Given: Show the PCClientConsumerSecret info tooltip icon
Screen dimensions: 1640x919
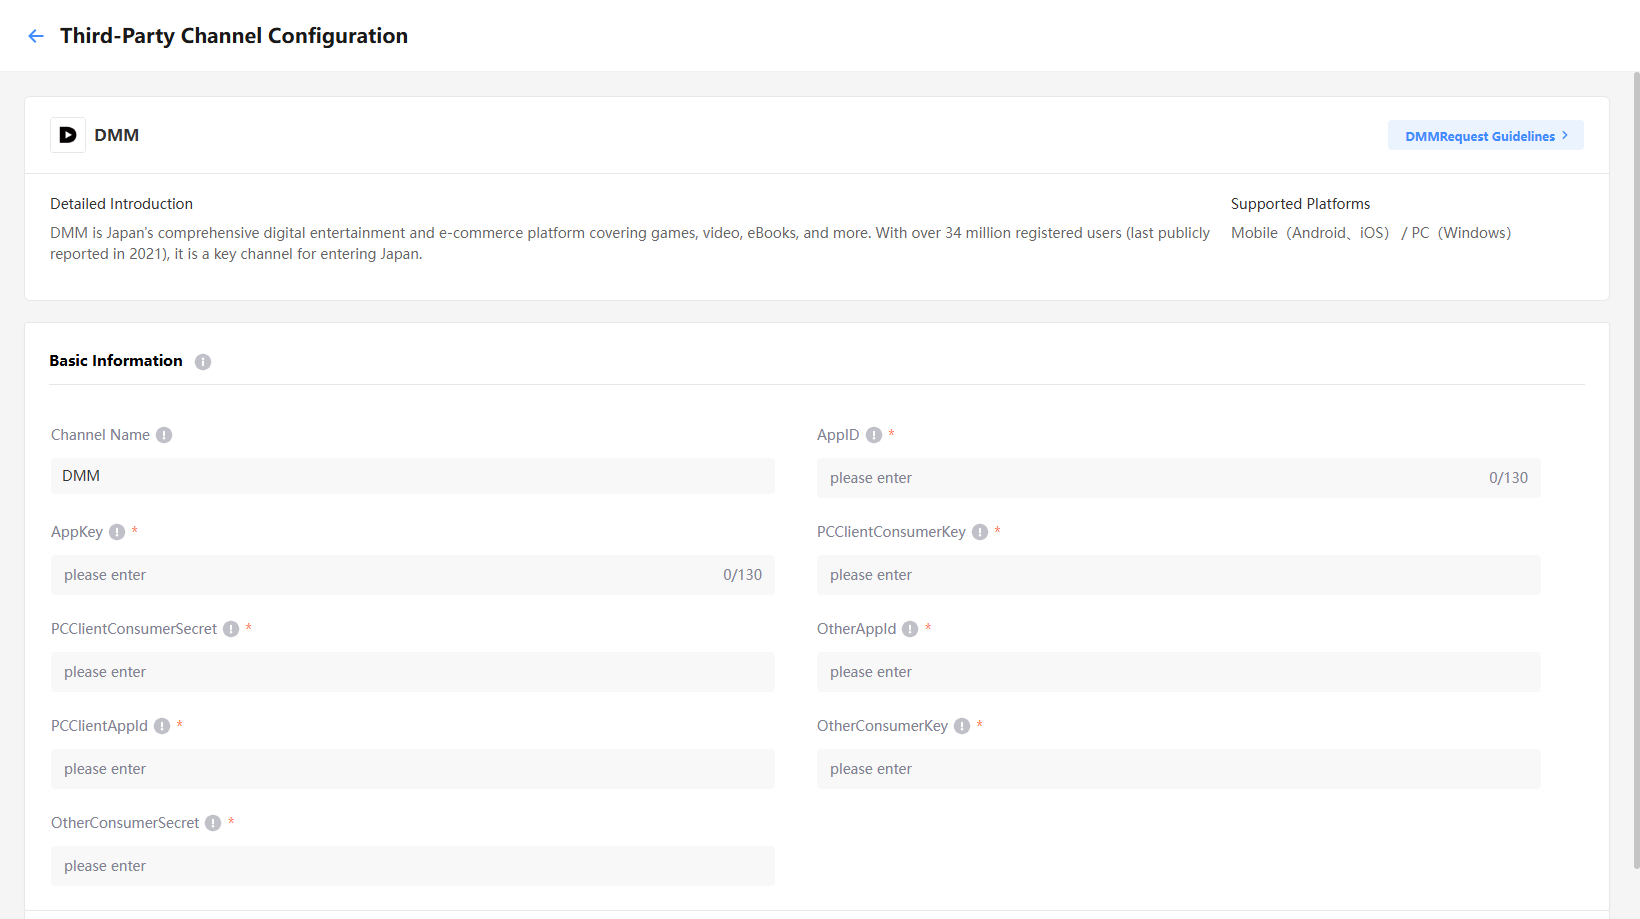Looking at the screenshot, I should point(231,629).
